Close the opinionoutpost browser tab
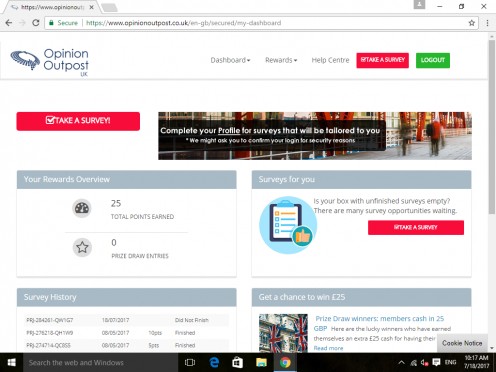 (x=91, y=7)
